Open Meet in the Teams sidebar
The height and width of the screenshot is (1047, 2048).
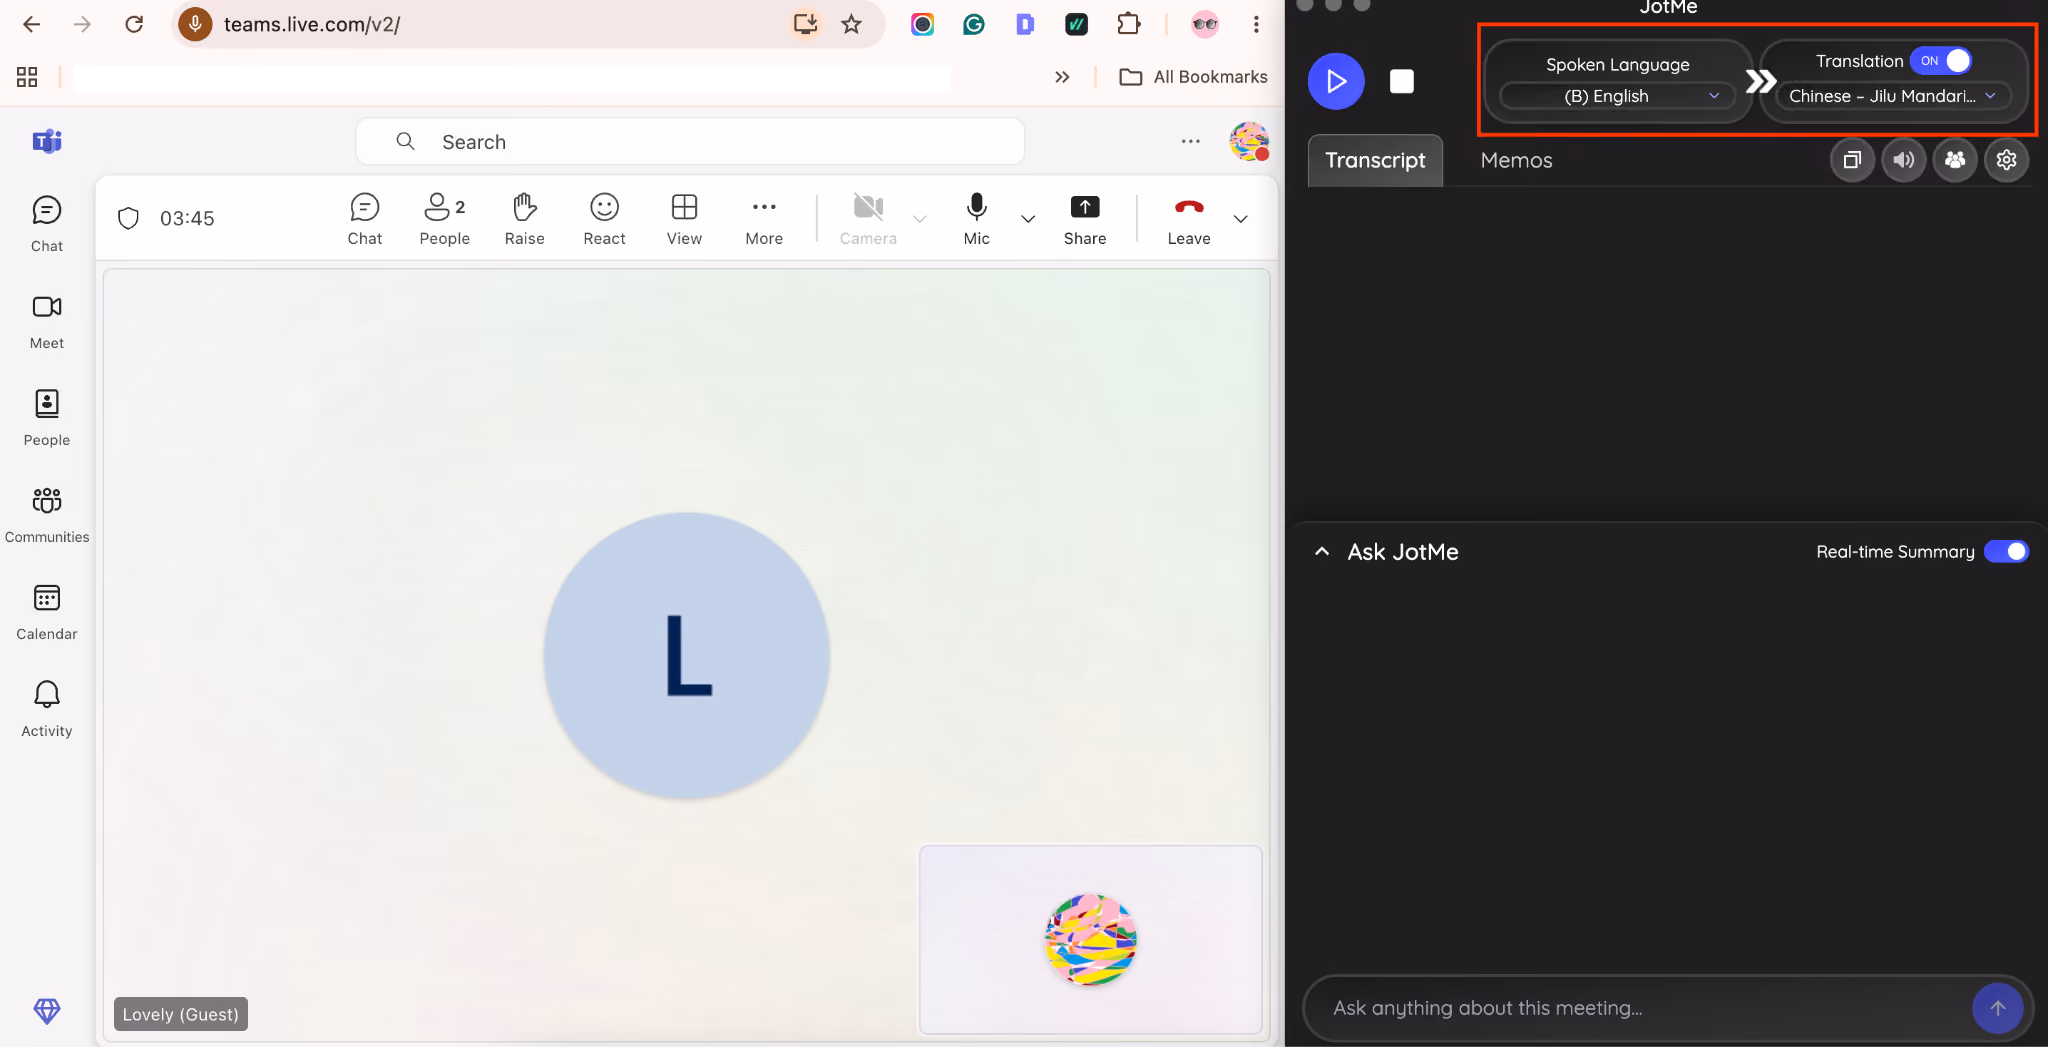coord(47,321)
